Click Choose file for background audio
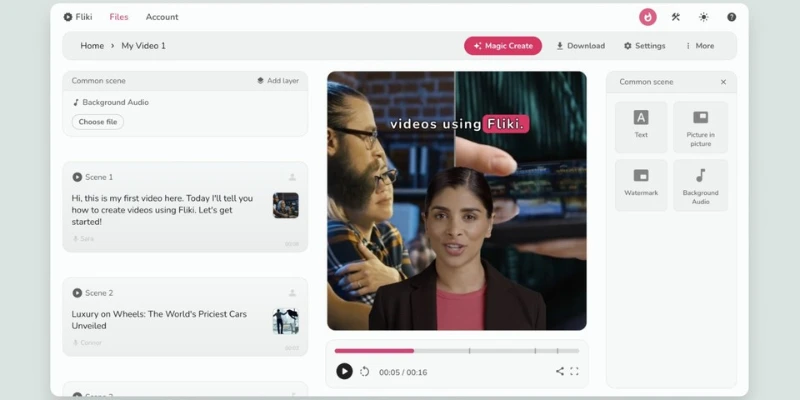Screen dimensions: 800x400 97,121
